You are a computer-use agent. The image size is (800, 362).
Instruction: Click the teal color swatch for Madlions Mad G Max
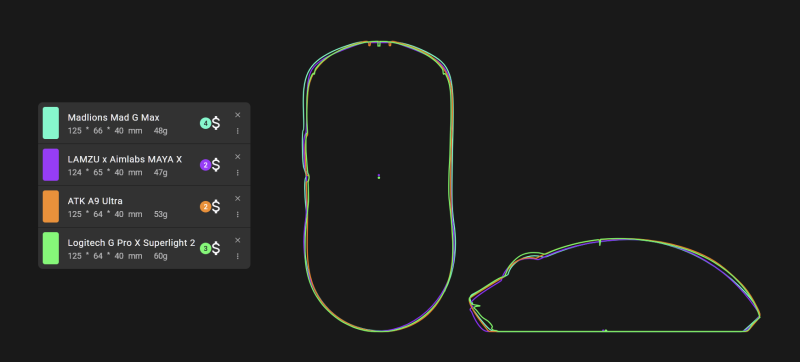[x=51, y=123]
